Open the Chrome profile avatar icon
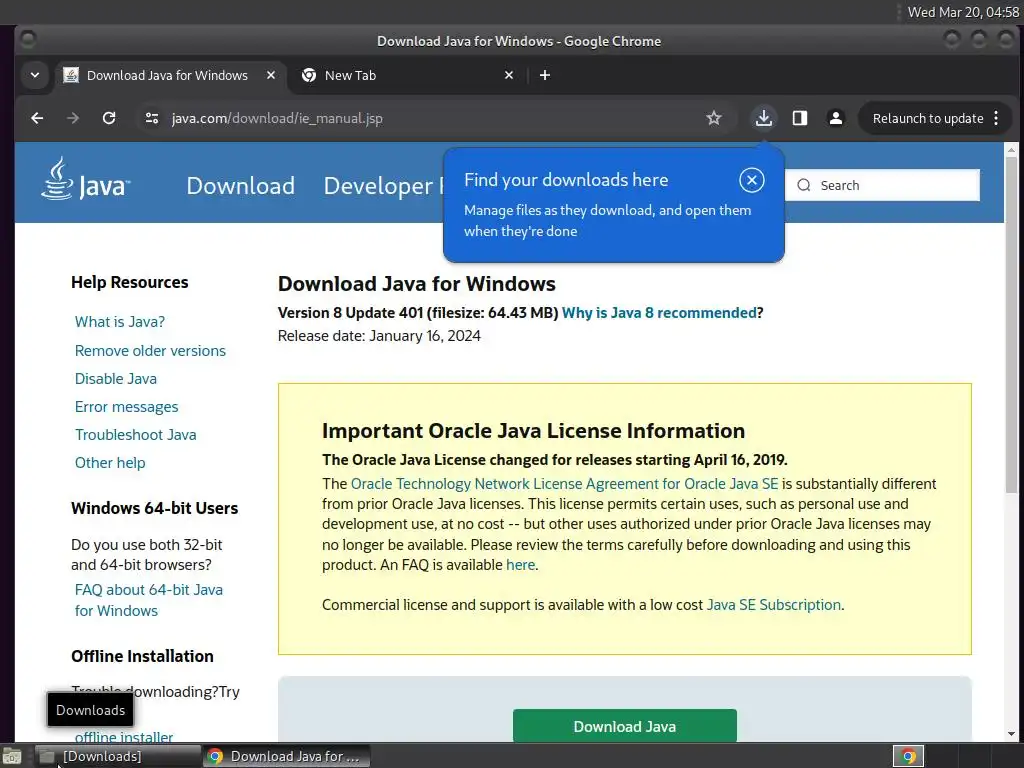1024x768 pixels. (x=835, y=118)
